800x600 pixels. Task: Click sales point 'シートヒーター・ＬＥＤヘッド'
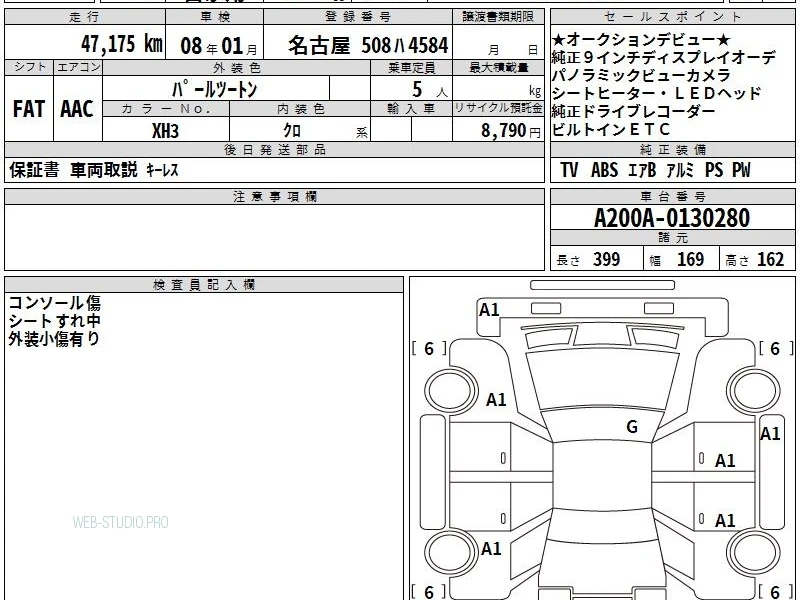[x=657, y=93]
